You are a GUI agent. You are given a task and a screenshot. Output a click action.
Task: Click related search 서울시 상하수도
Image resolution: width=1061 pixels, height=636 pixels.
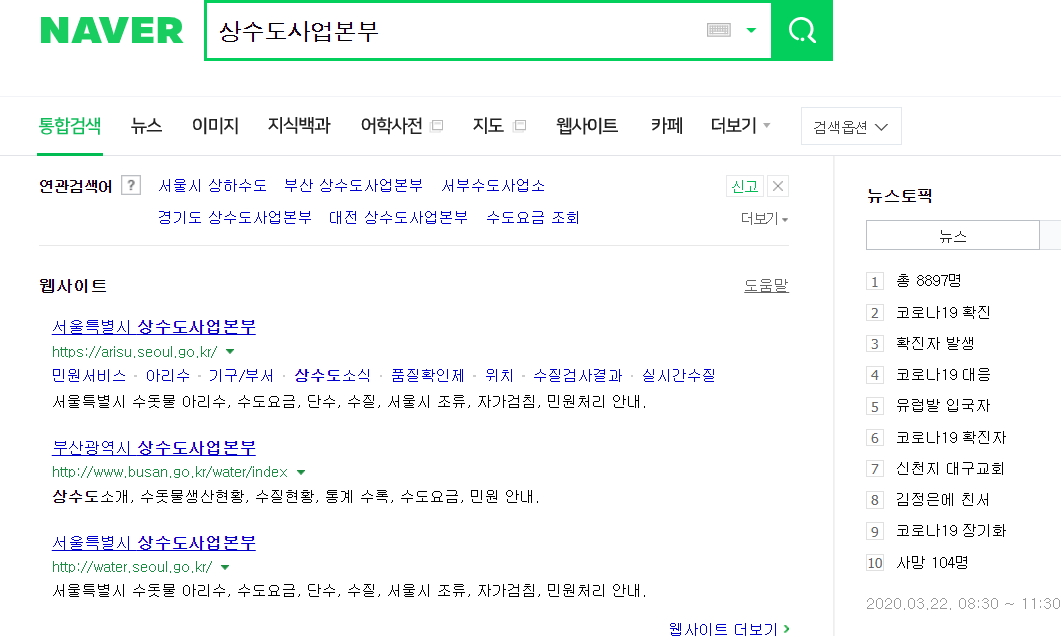[x=212, y=185]
